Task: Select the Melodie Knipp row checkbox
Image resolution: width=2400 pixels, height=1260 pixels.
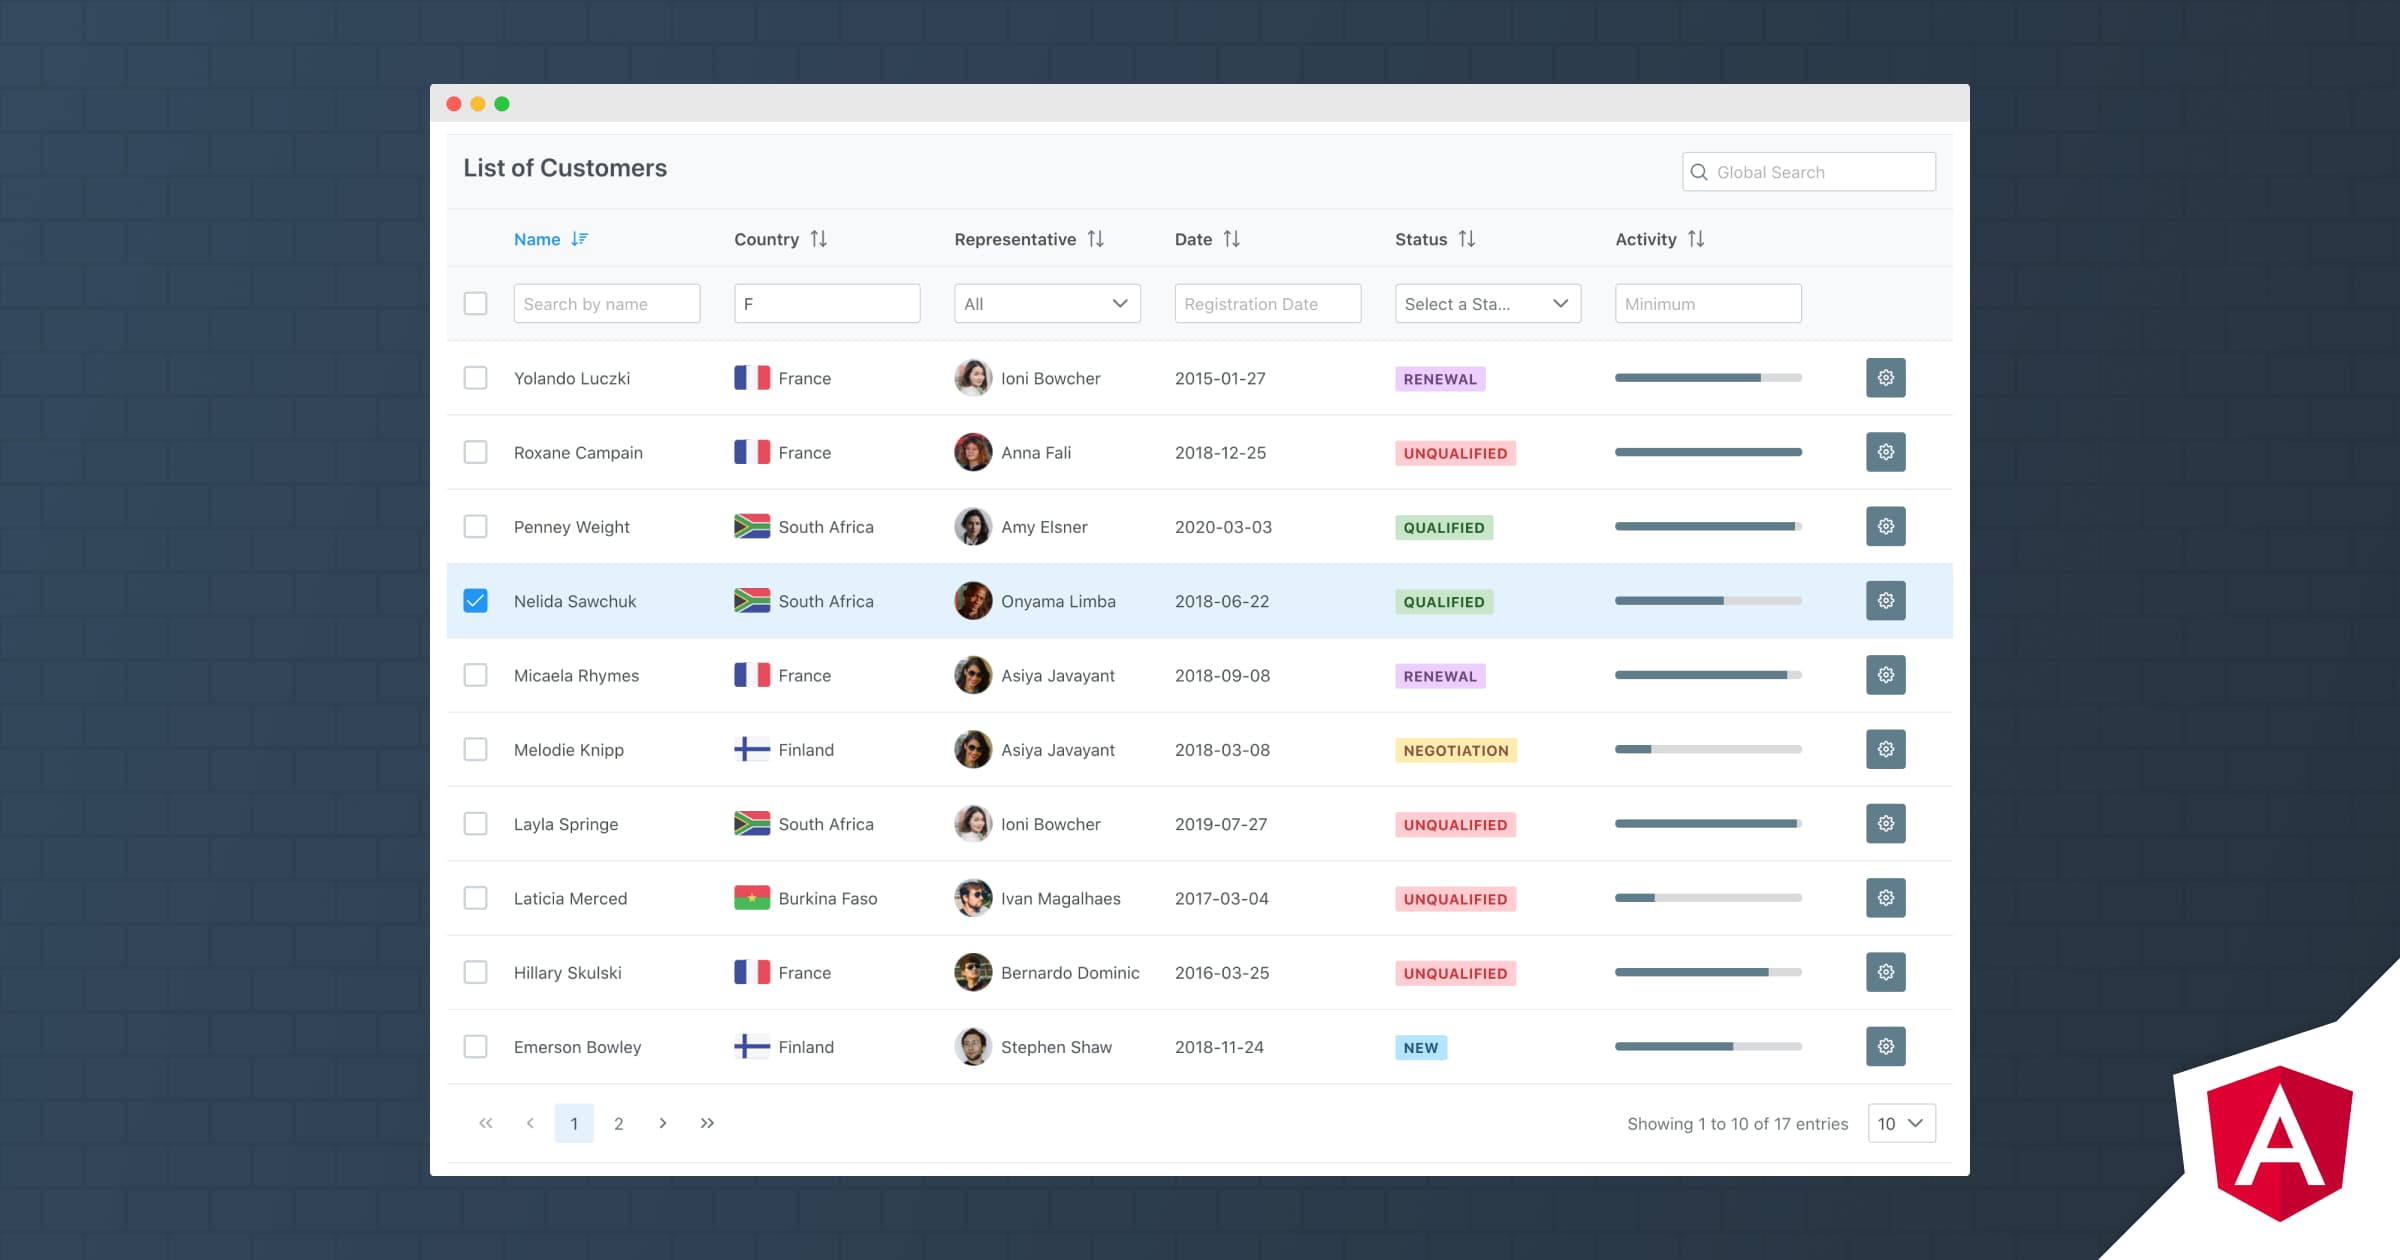Action: (475, 749)
